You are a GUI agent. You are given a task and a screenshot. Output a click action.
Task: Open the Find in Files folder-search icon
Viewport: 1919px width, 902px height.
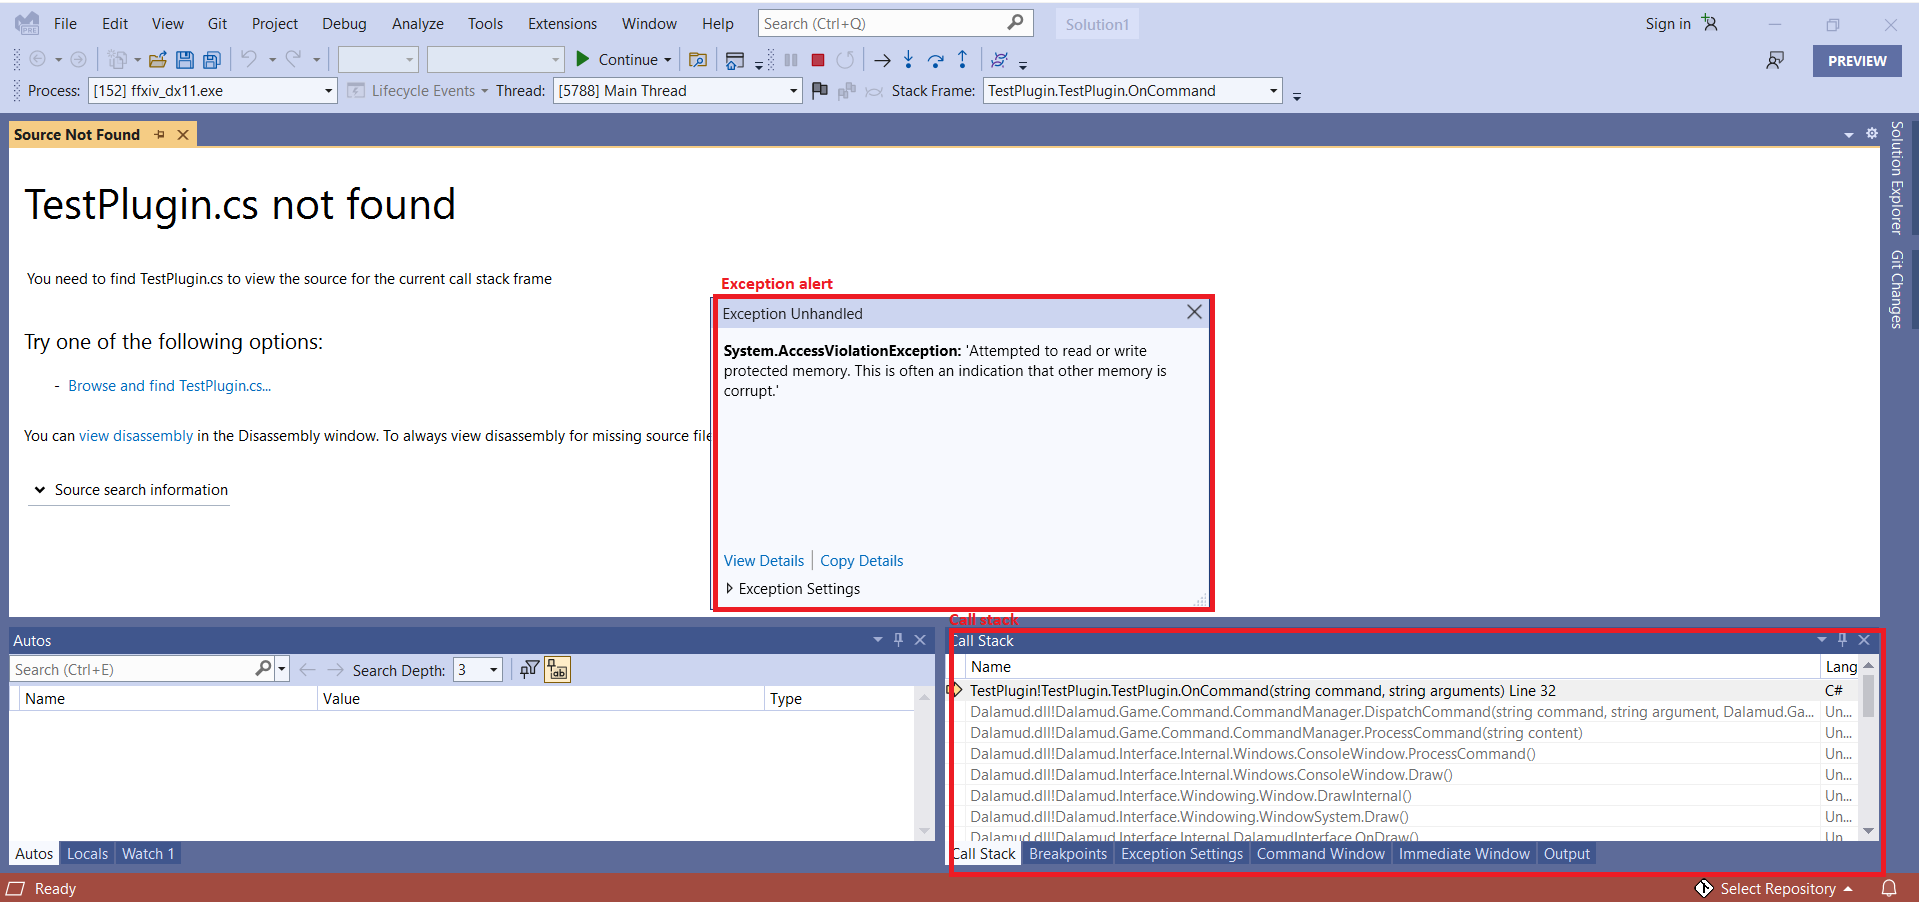[x=698, y=60]
